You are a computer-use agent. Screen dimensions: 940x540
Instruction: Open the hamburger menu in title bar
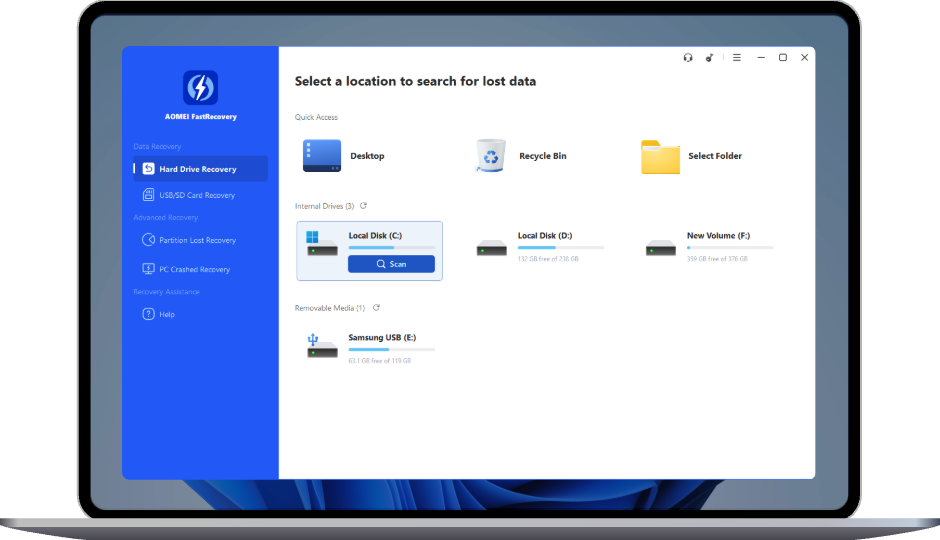point(737,58)
